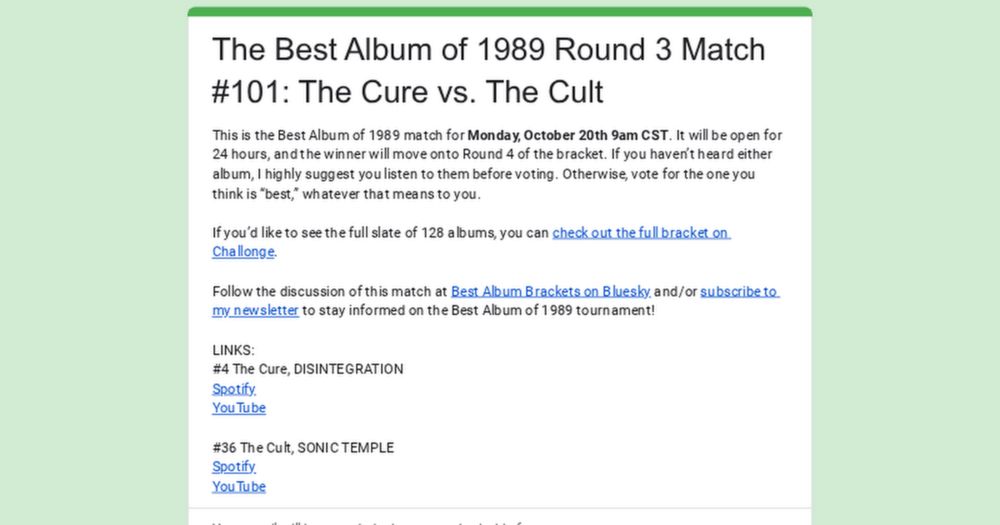1000x525 pixels.
Task: Click the bold 'Monday, October 20th 9am CST' text
Action: point(568,135)
